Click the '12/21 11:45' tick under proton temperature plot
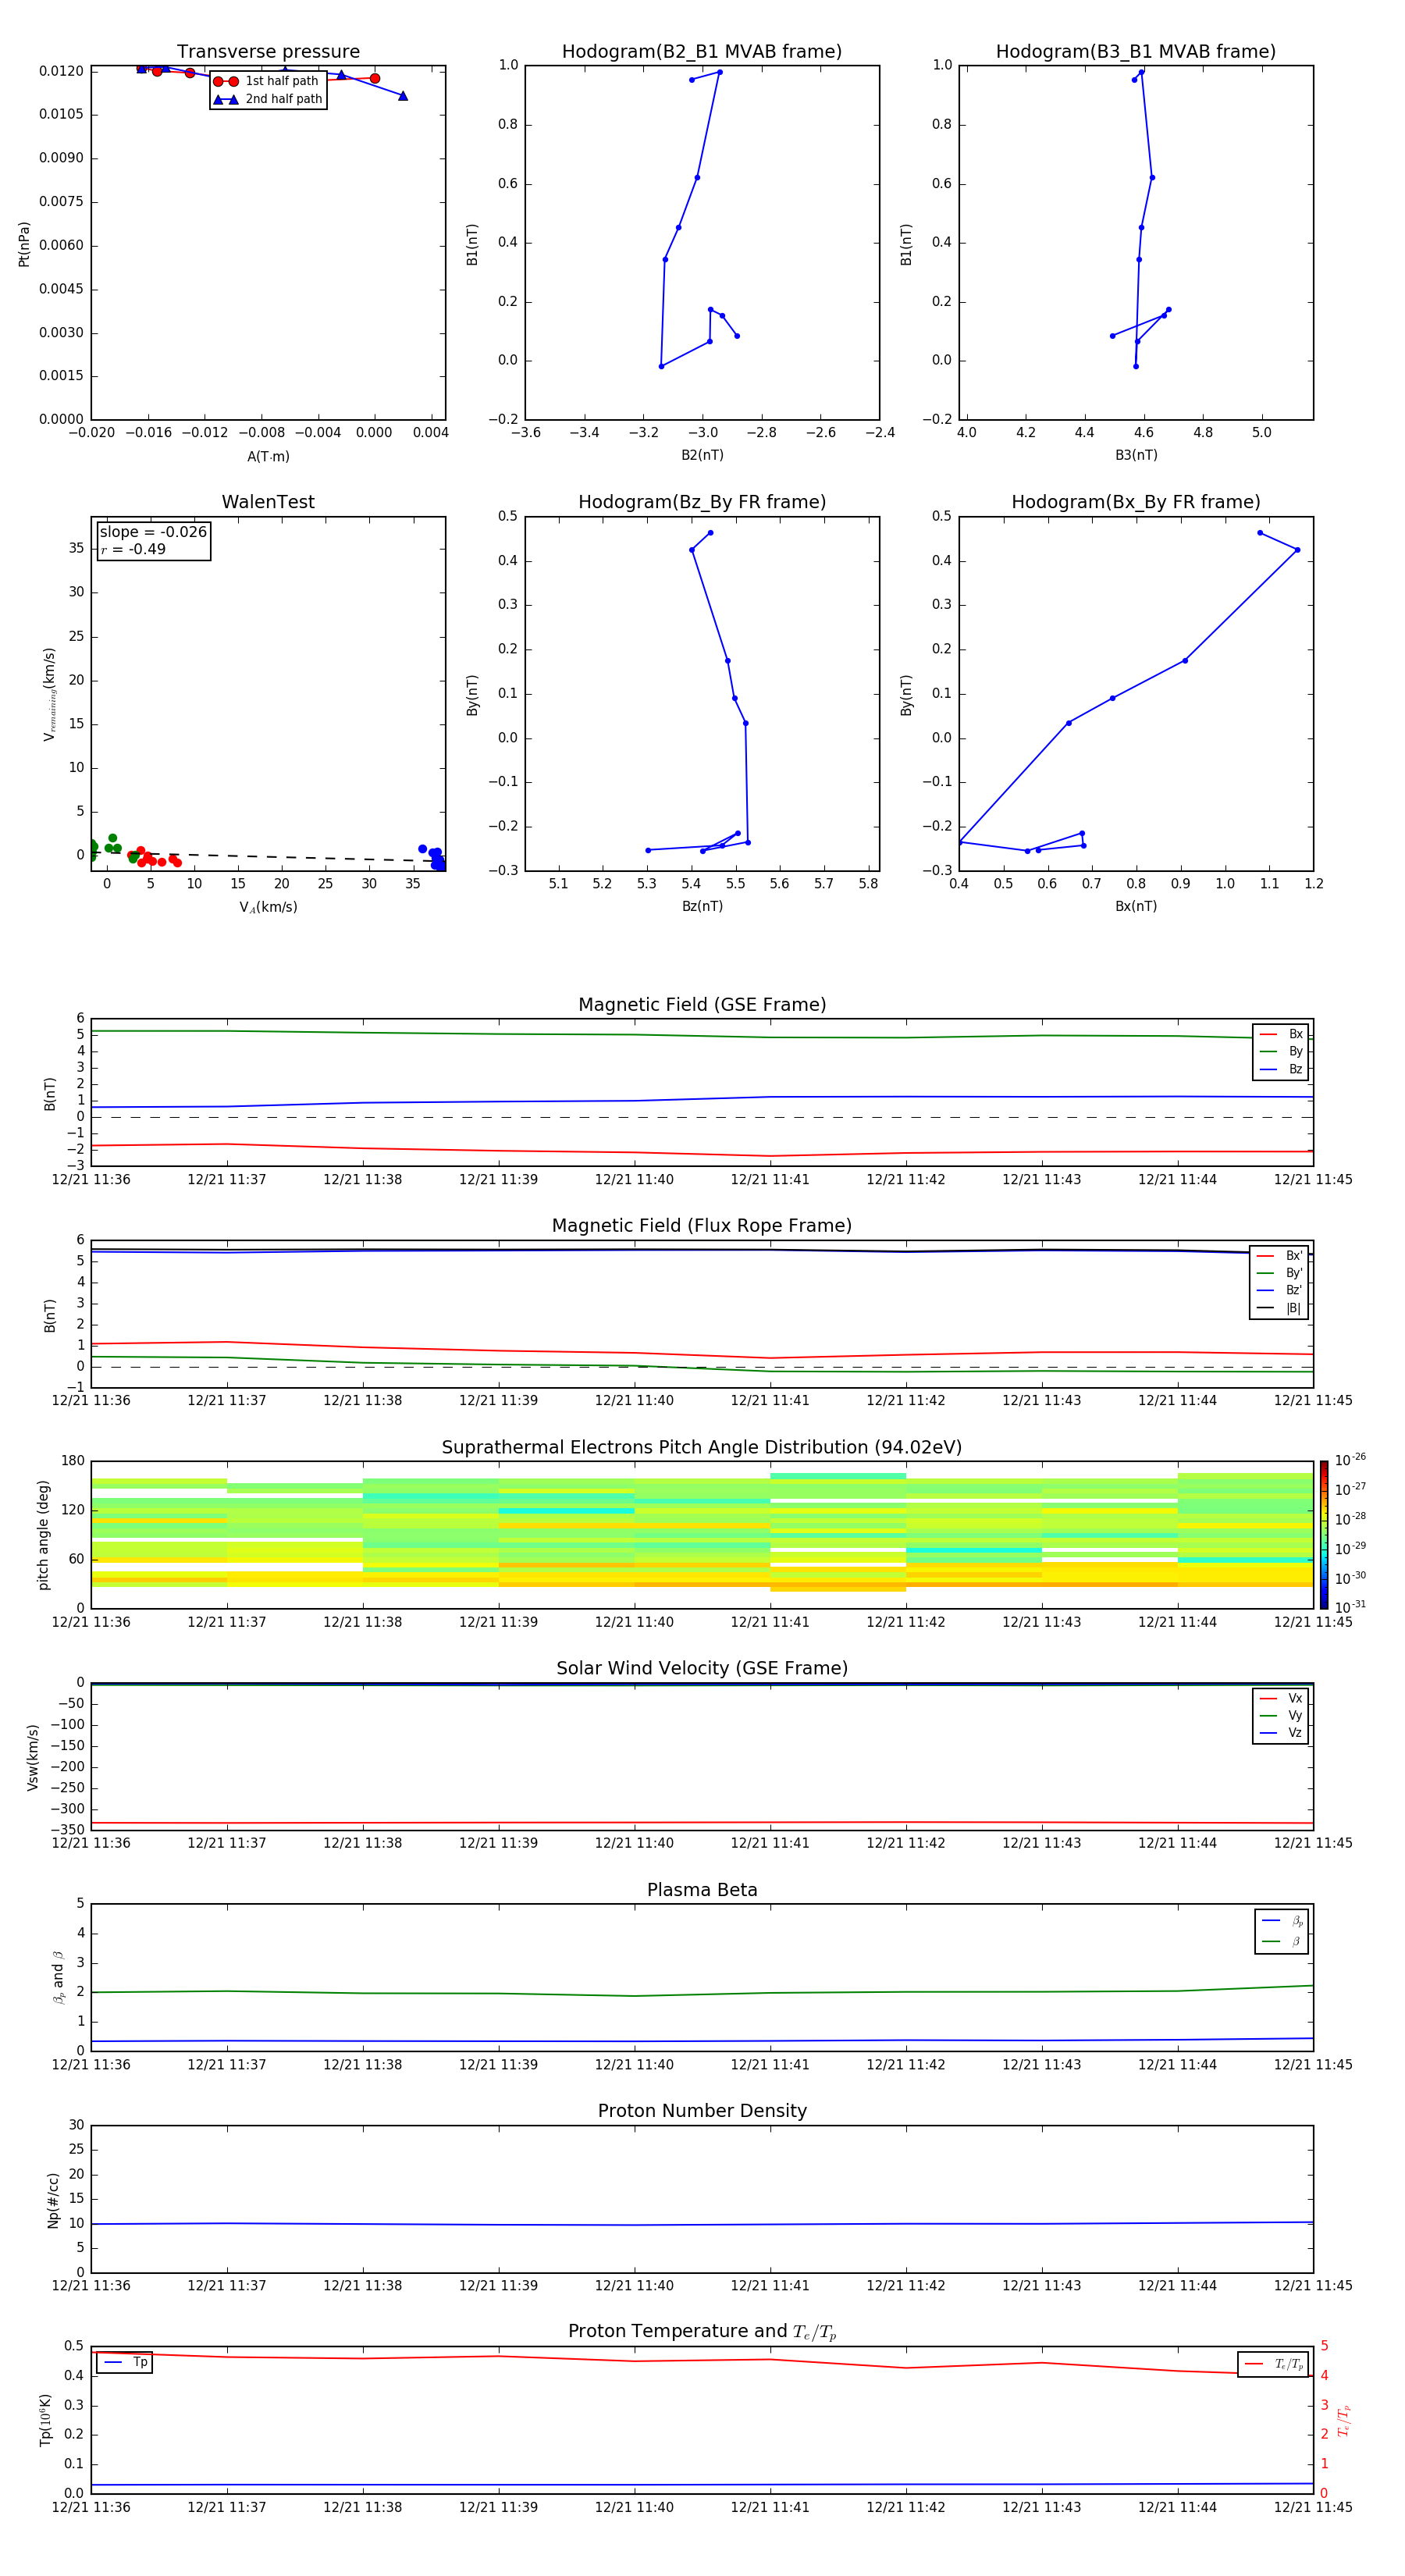 coord(1313,2507)
